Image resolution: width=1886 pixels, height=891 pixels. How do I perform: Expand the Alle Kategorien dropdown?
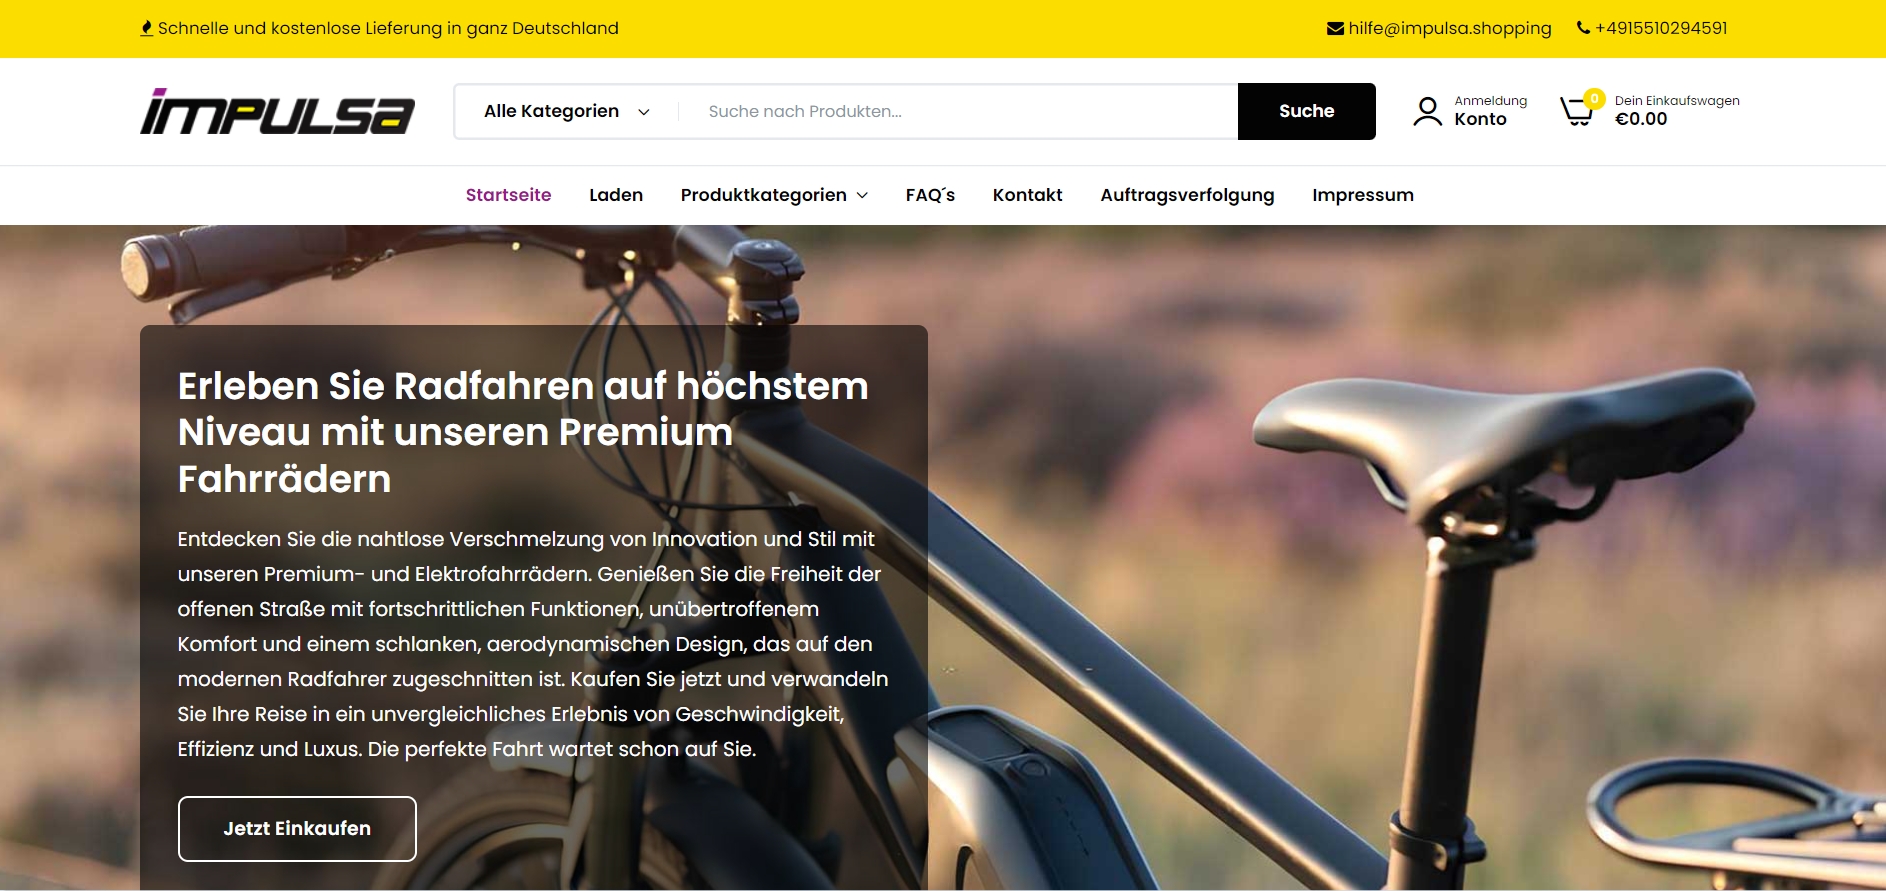[x=567, y=111]
